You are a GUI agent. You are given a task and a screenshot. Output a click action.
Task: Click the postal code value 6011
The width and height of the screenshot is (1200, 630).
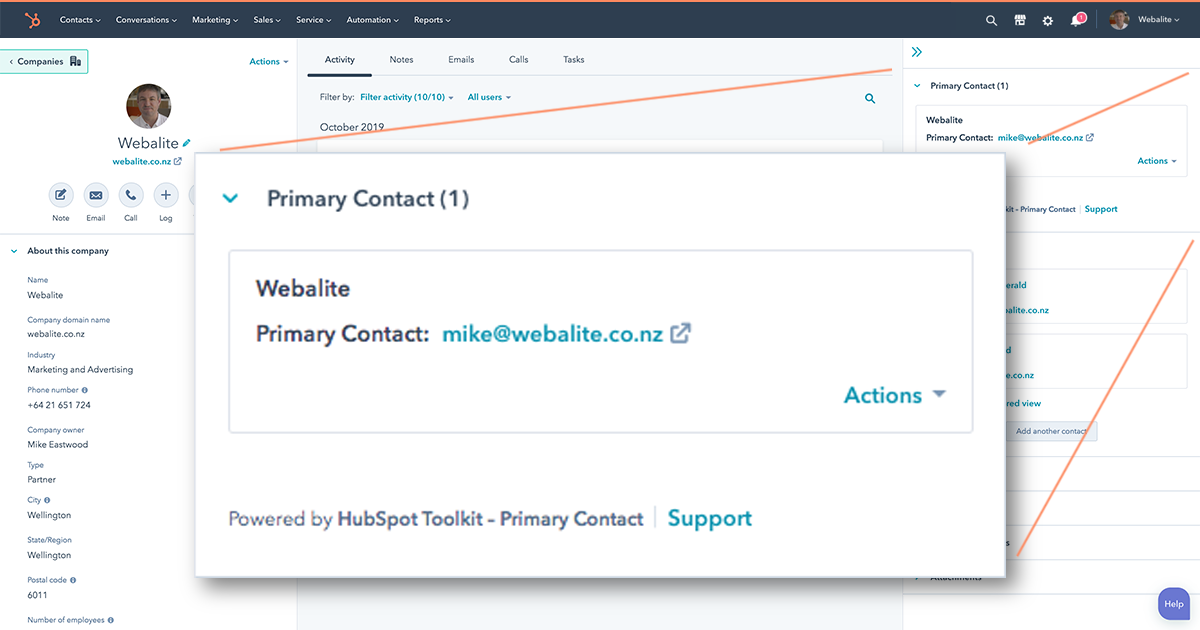[x=36, y=595]
